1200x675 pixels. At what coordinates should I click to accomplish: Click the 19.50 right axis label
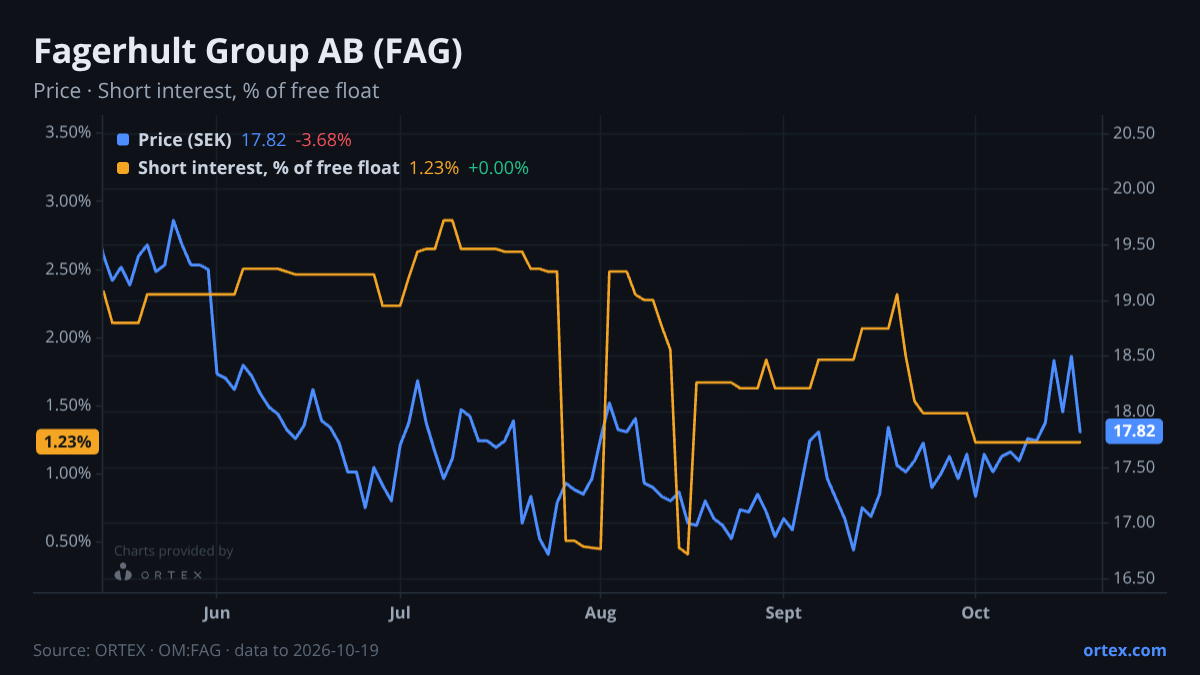click(1135, 245)
